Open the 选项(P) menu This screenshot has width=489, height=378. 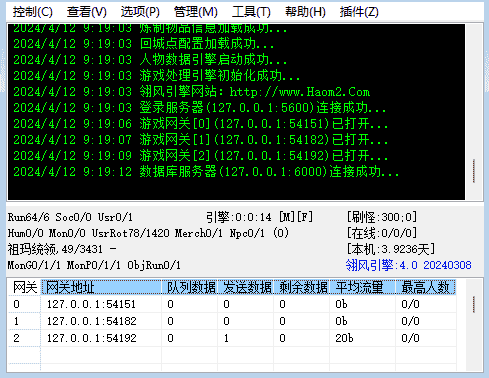140,12
